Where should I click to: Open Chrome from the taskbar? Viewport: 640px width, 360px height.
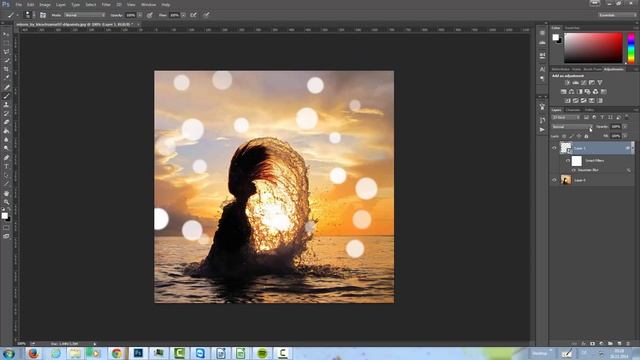point(116,353)
